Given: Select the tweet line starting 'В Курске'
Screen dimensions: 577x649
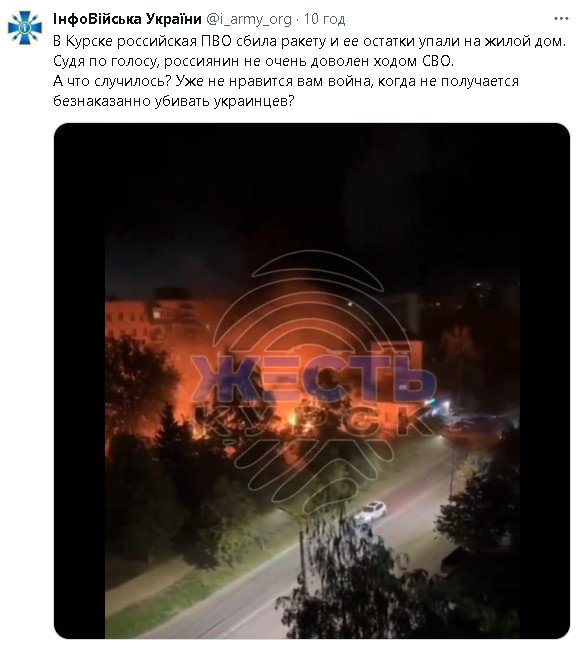Looking at the screenshot, I should (309, 41).
